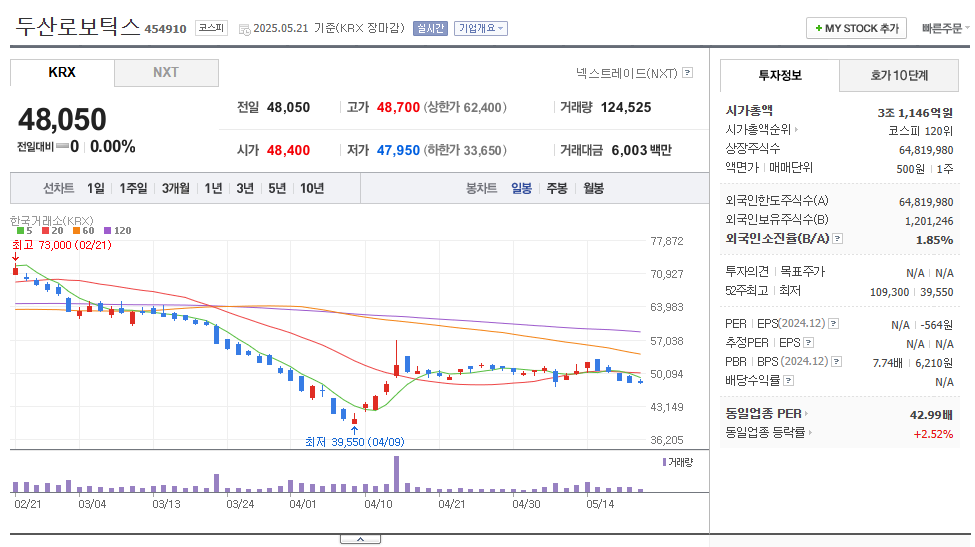Show the 일봉 daily candlestick chart
Screen dimensions: 975x547
click(x=521, y=188)
